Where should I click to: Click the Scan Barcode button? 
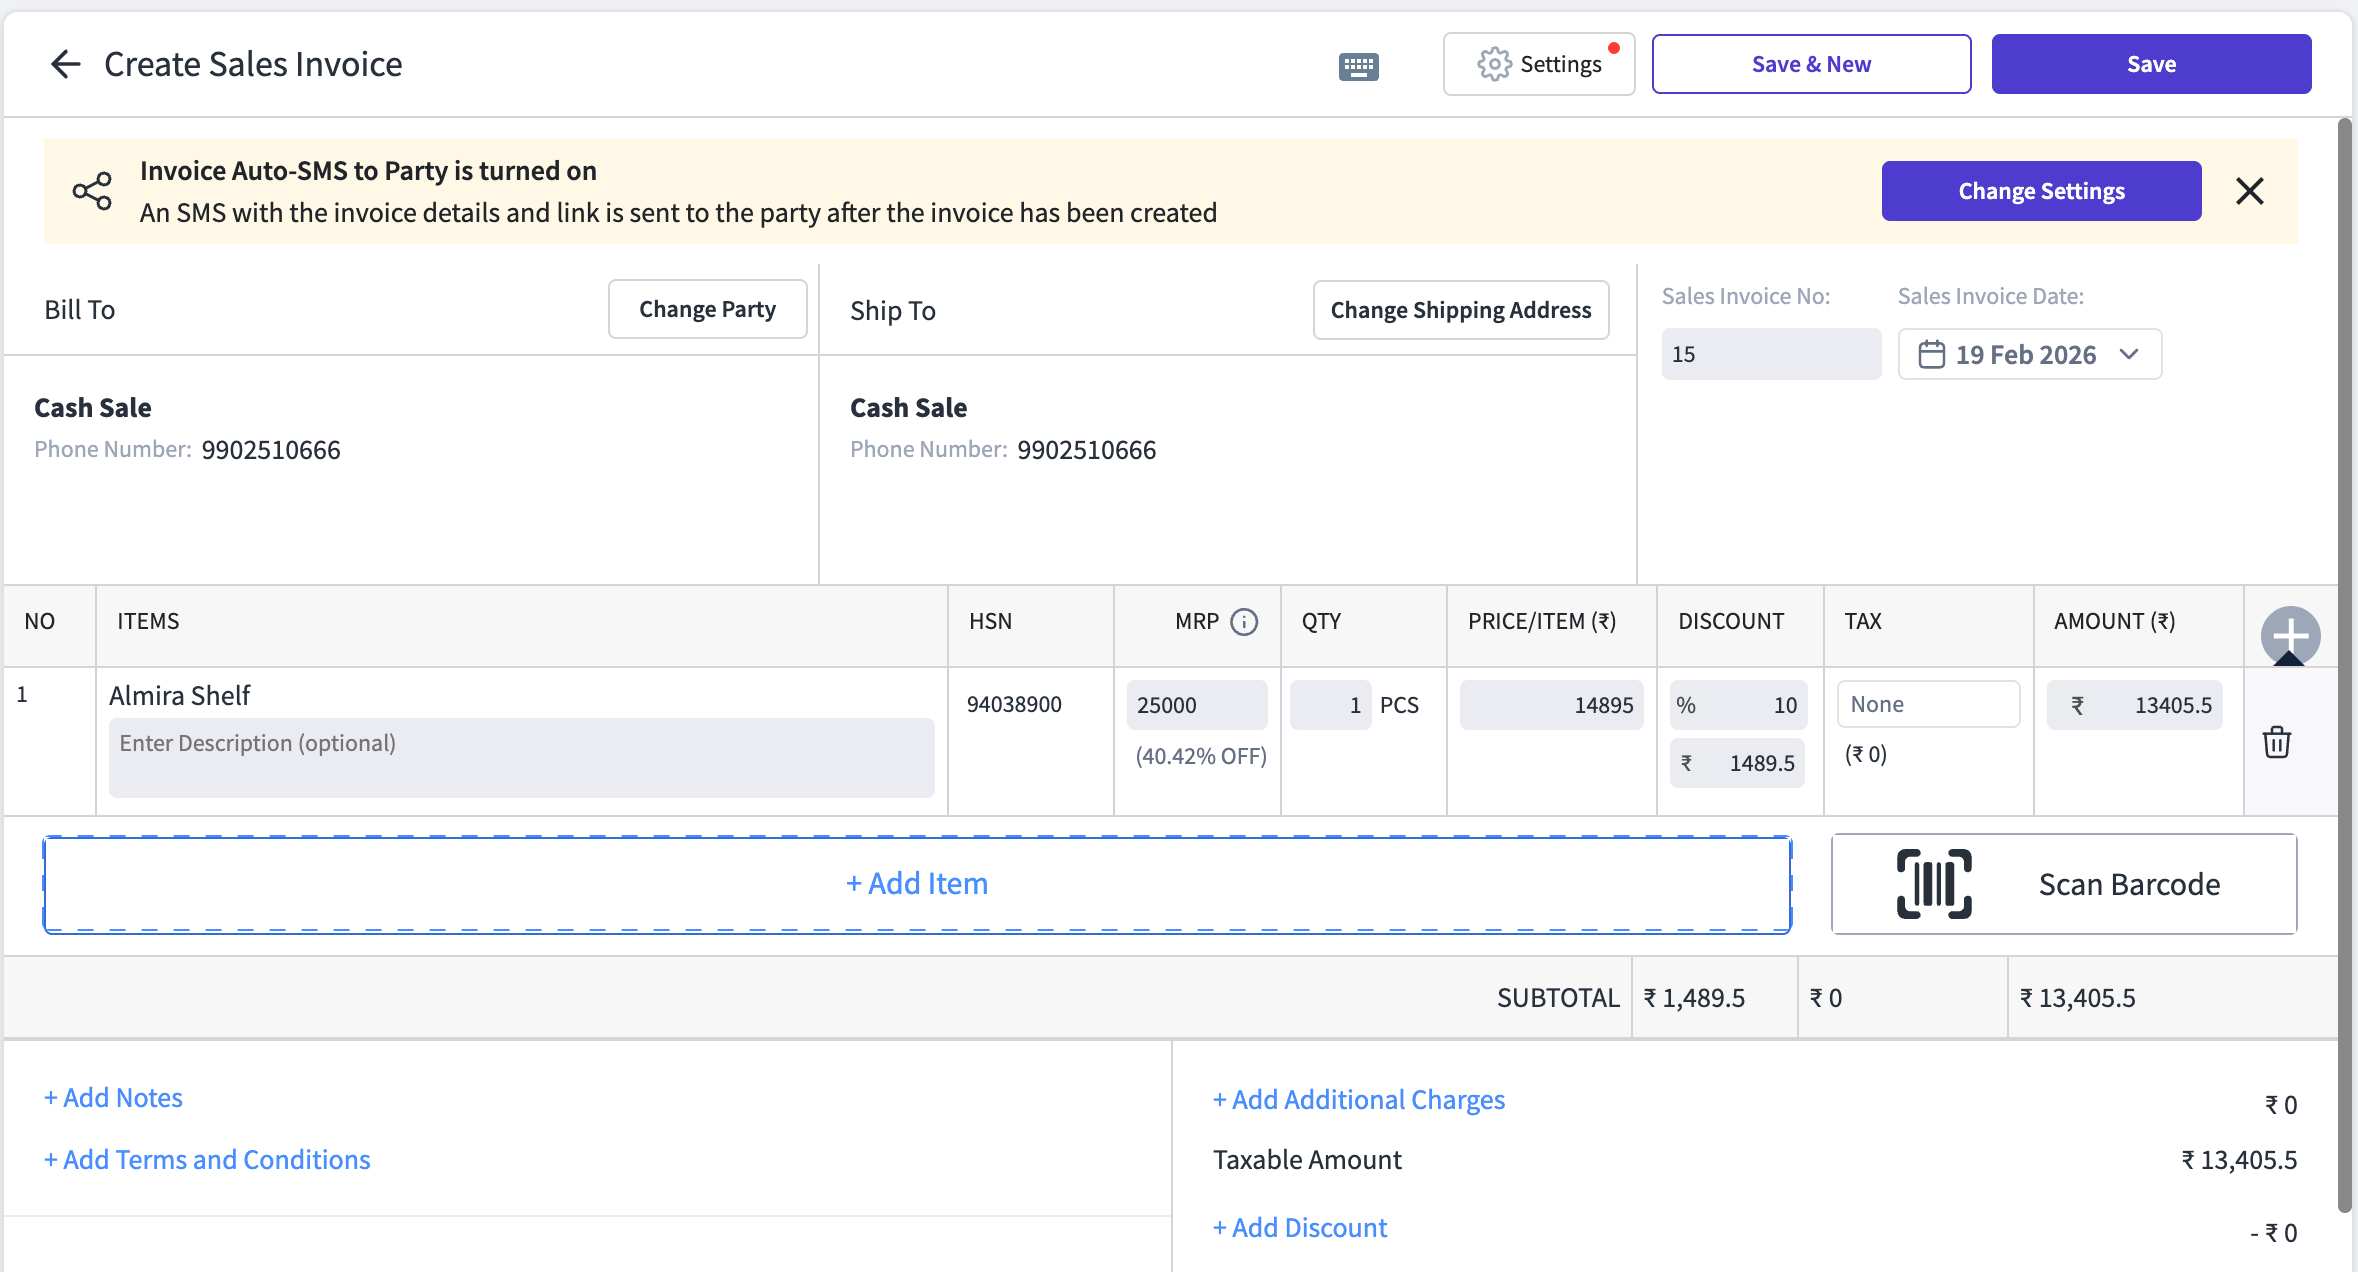2063,884
